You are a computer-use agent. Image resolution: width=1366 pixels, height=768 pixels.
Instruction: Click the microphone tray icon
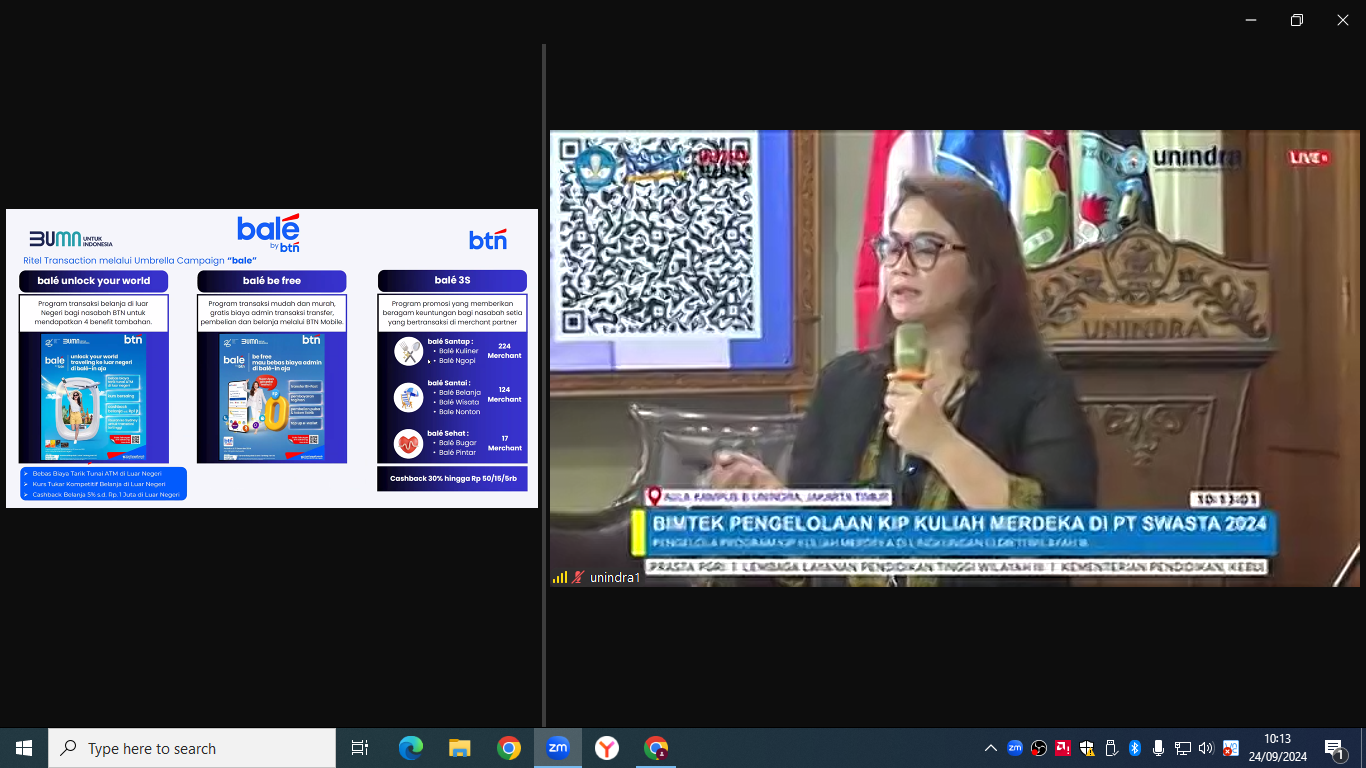pyautogui.click(x=1159, y=748)
